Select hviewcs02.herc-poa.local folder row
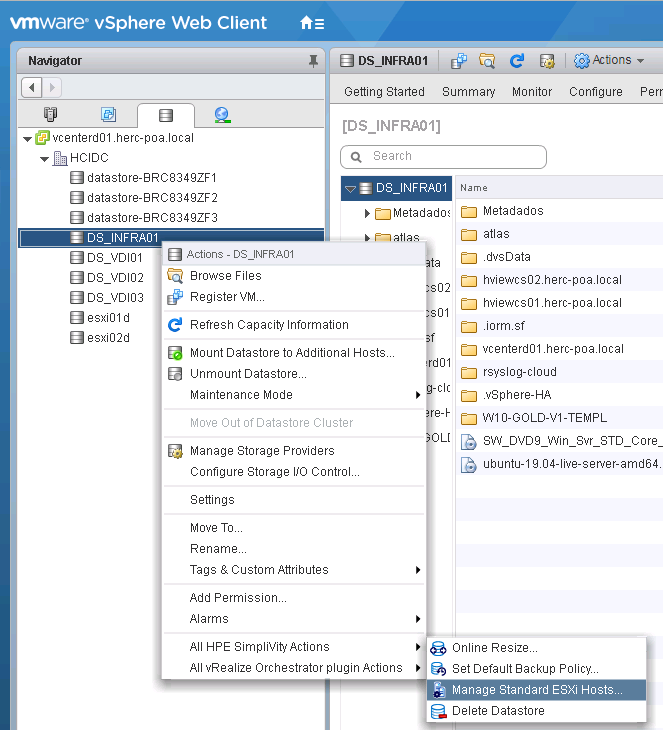The image size is (663, 730). [x=559, y=280]
